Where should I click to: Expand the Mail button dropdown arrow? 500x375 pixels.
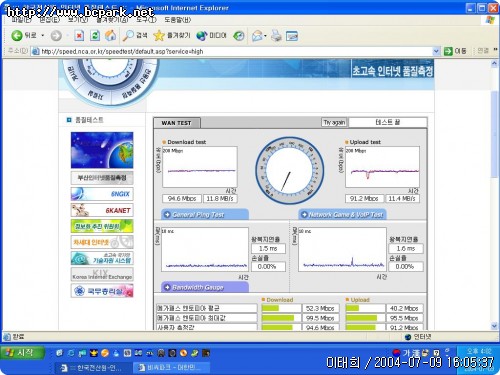(265, 36)
